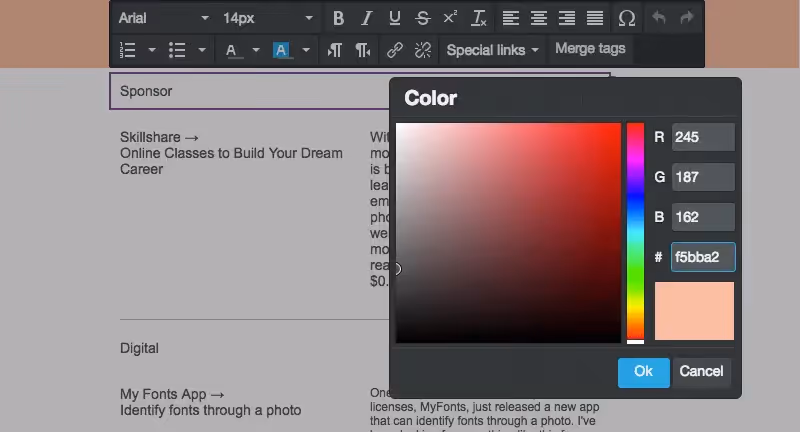800x432 pixels.
Task: Align text right
Action: 567,18
